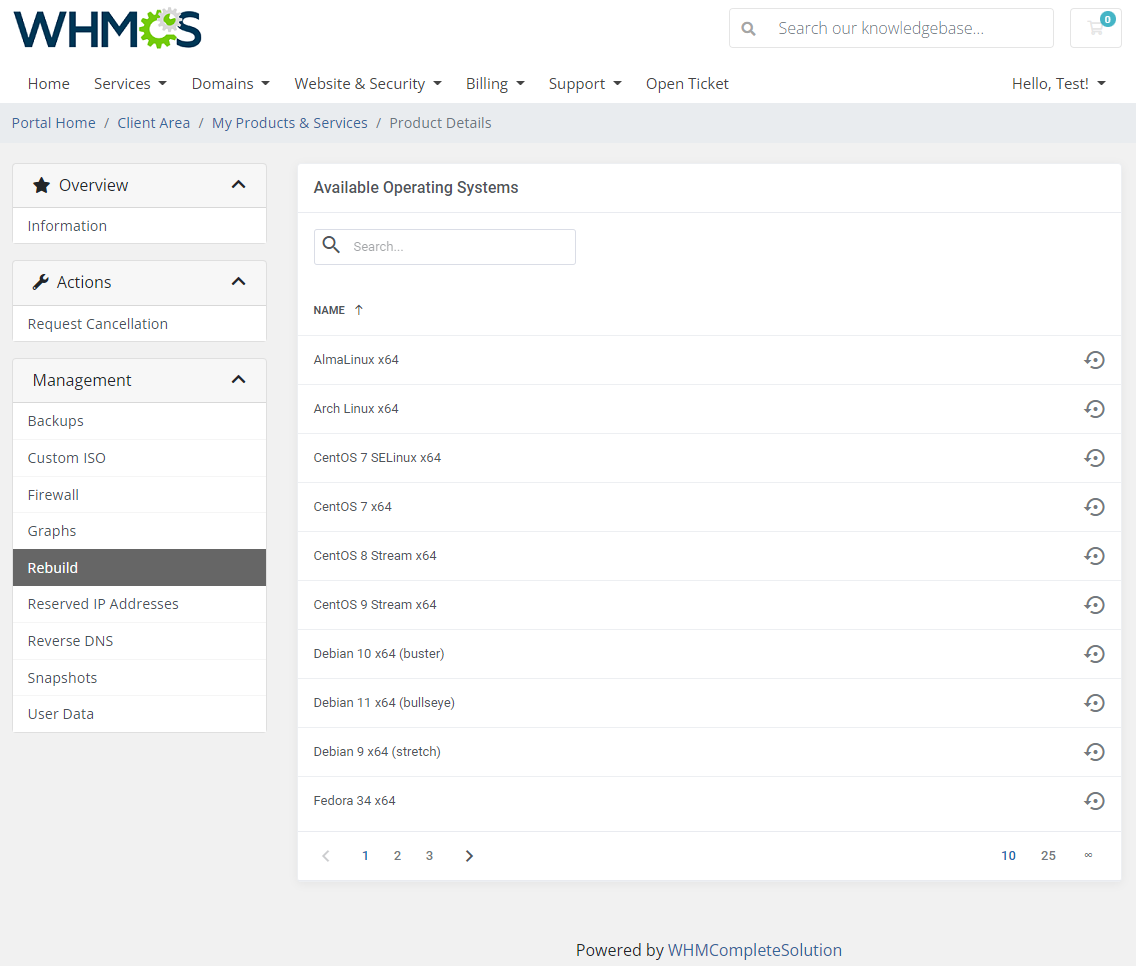Image resolution: width=1136 pixels, height=966 pixels.
Task: Click rebuild icon for Debian 11 x64 (bullseye)
Action: tap(1094, 703)
